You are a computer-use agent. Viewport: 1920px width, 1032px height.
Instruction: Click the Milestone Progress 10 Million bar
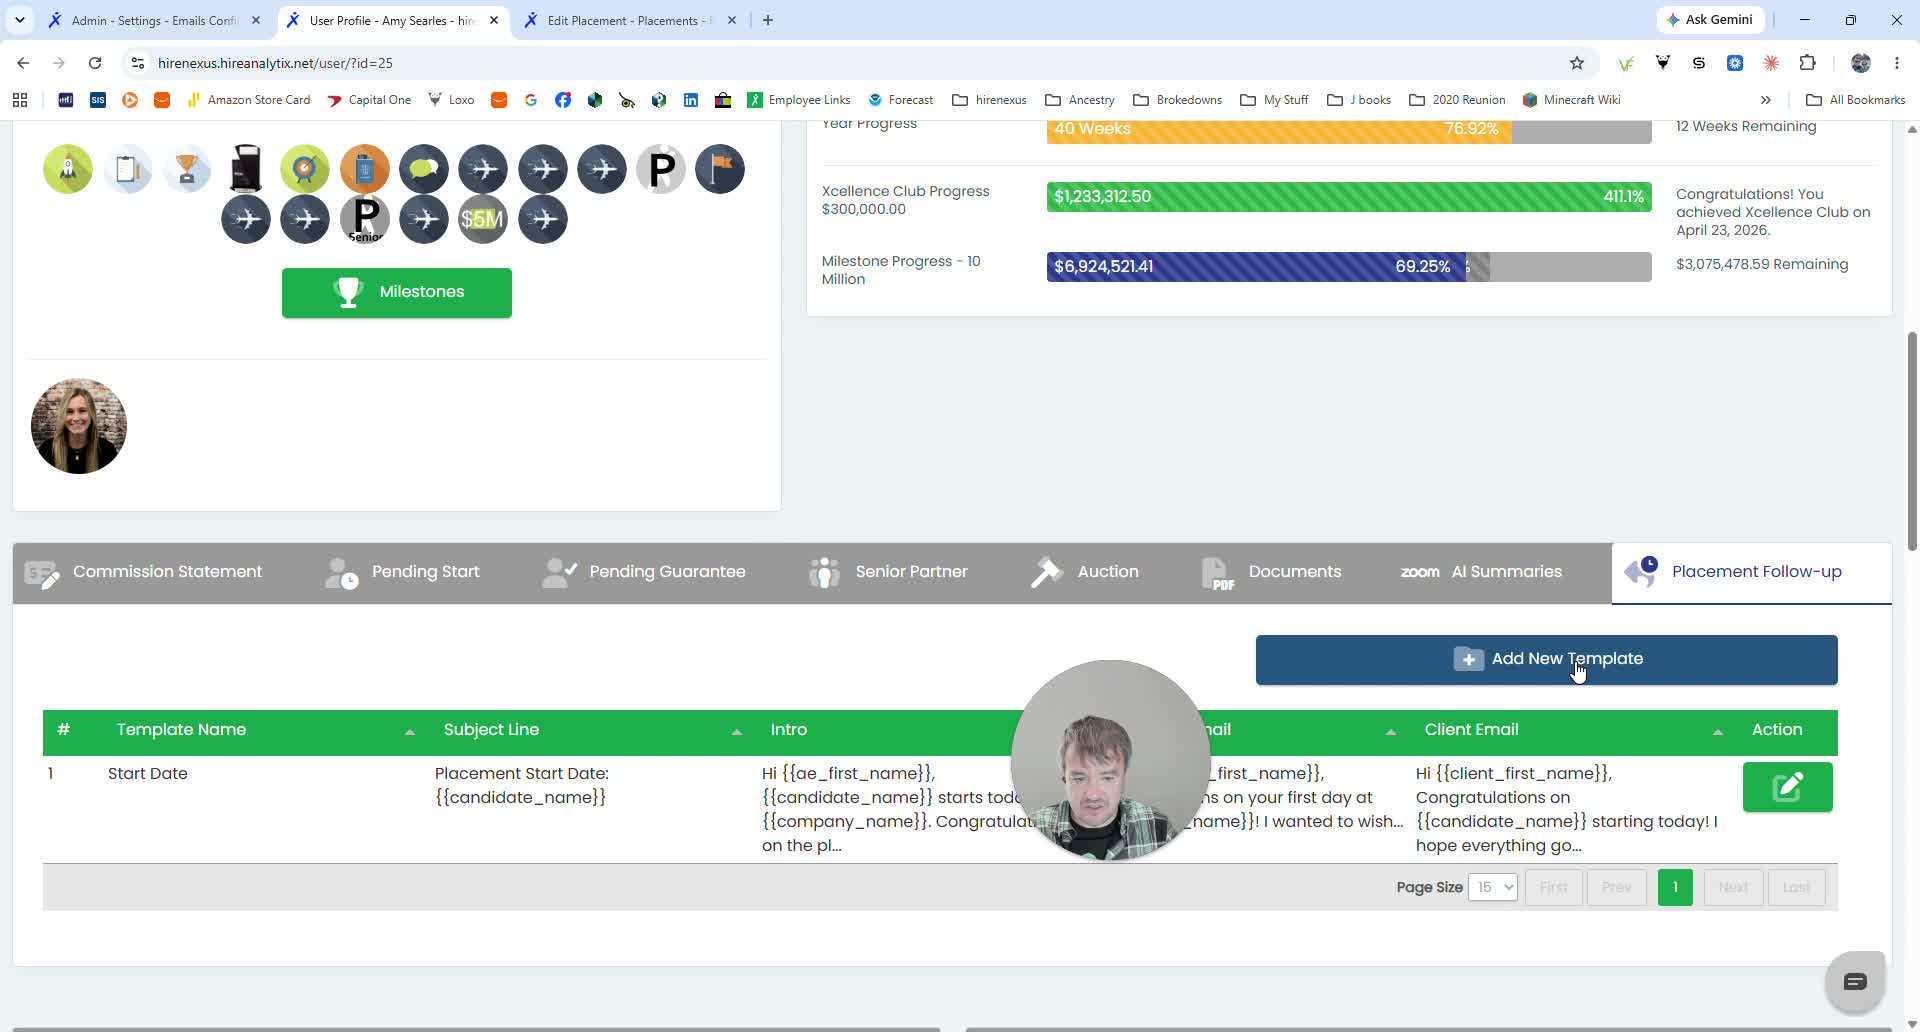(1349, 267)
